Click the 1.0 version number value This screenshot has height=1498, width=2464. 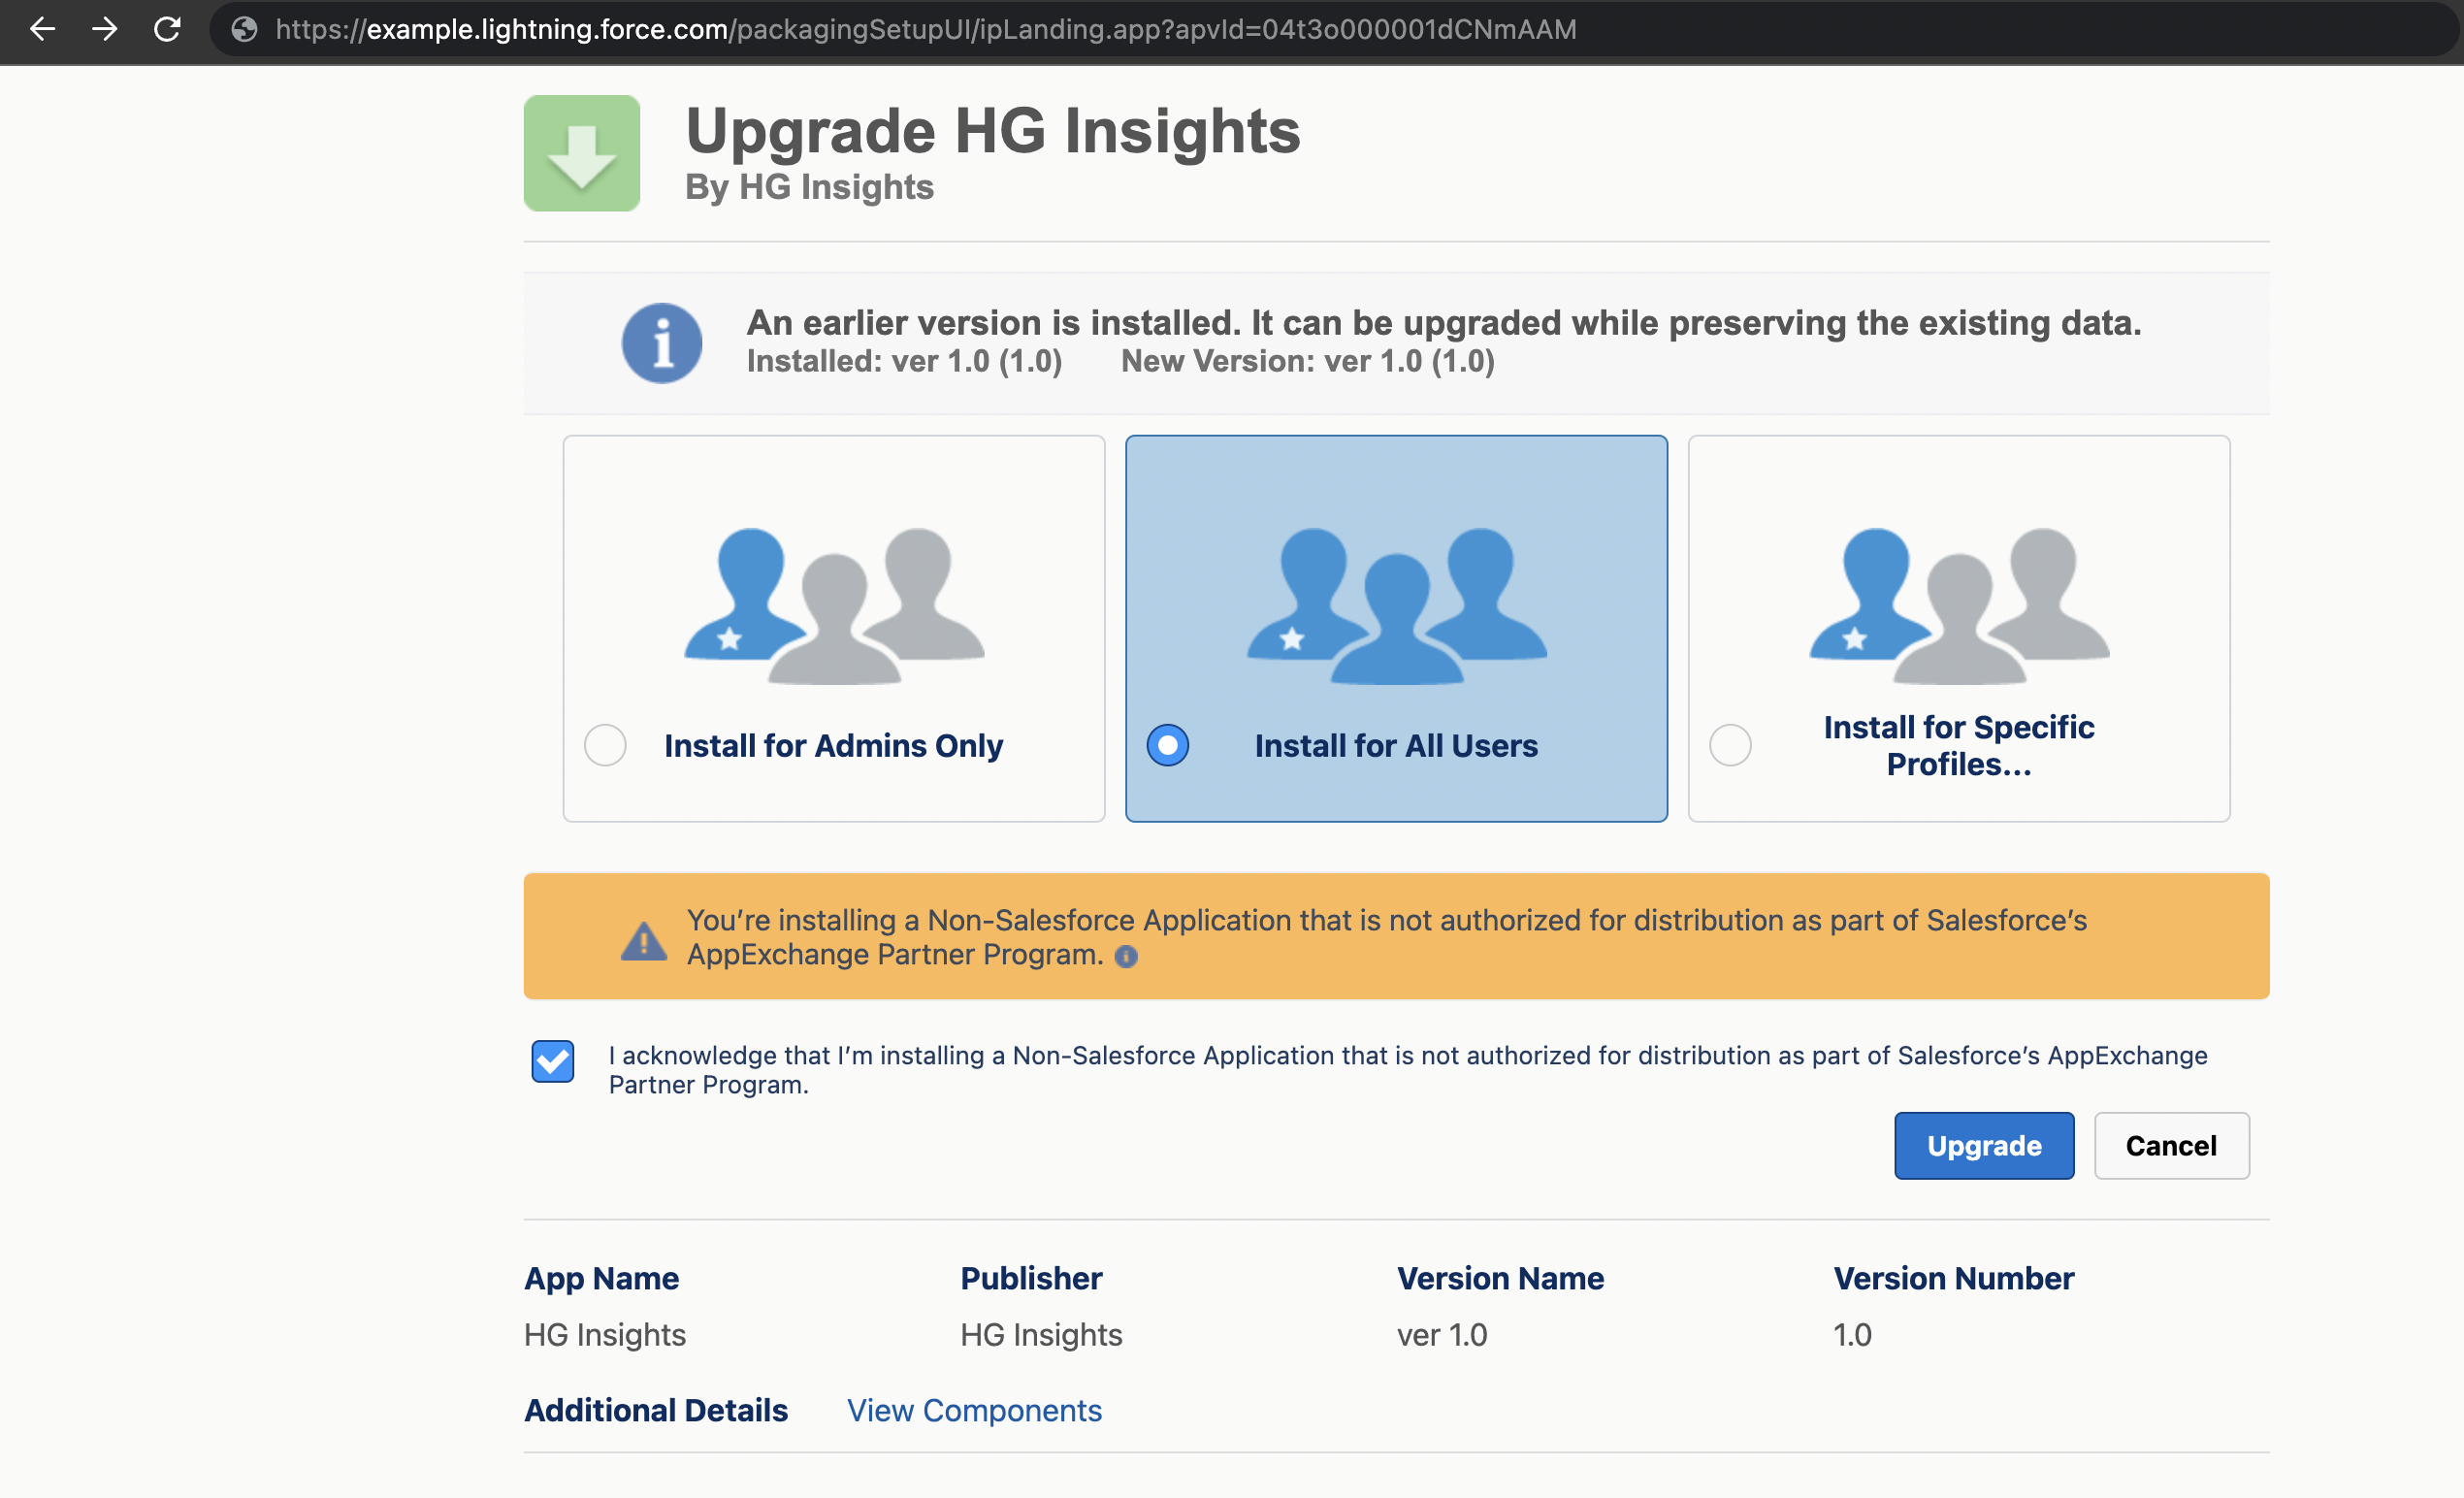(1852, 1335)
